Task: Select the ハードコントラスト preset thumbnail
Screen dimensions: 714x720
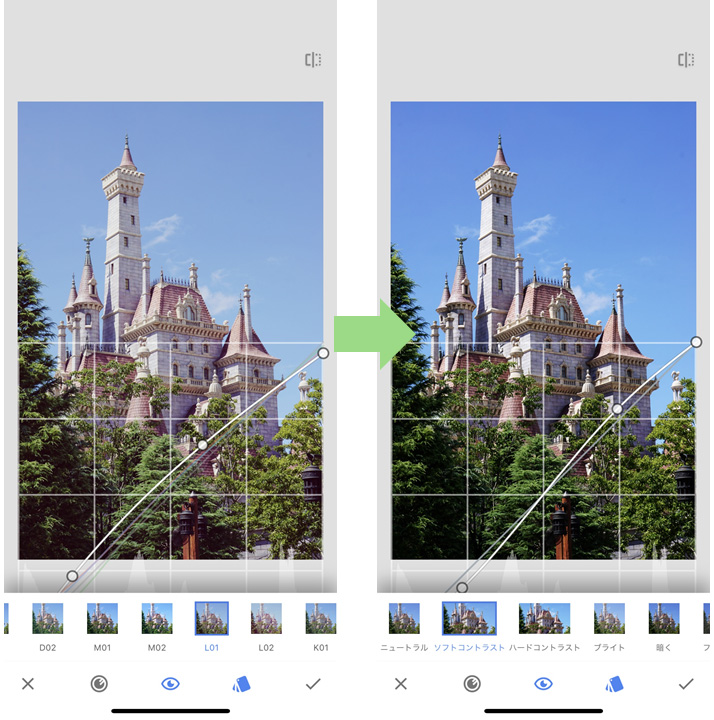Action: (x=545, y=619)
